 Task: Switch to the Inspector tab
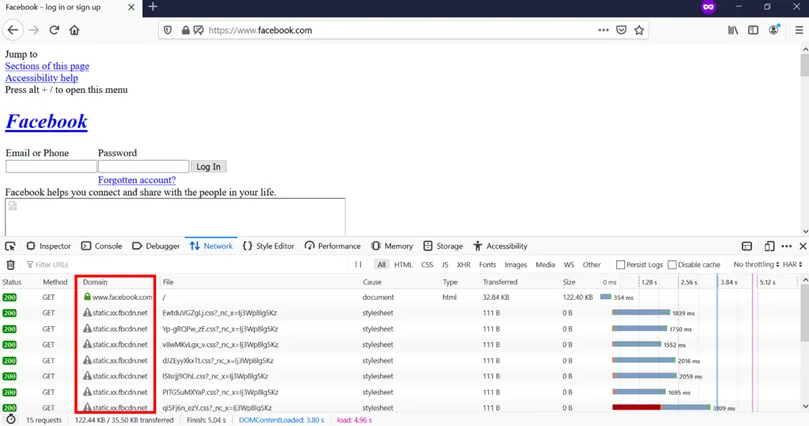click(48, 246)
